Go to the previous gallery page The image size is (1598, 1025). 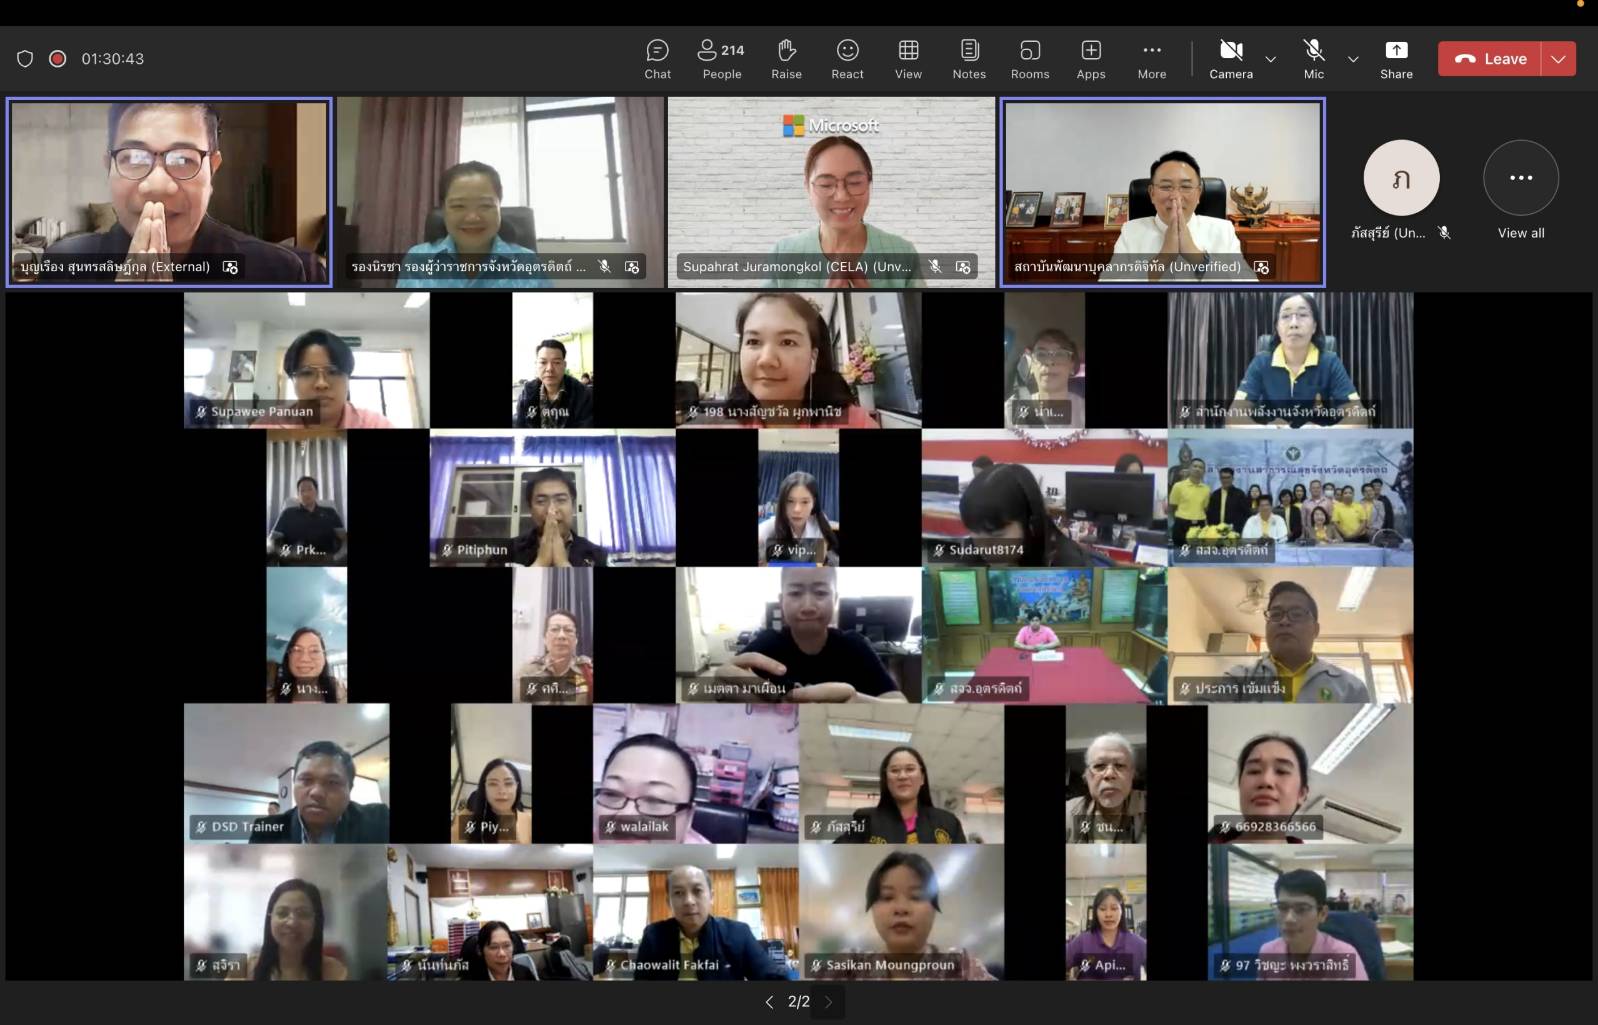pos(769,1001)
